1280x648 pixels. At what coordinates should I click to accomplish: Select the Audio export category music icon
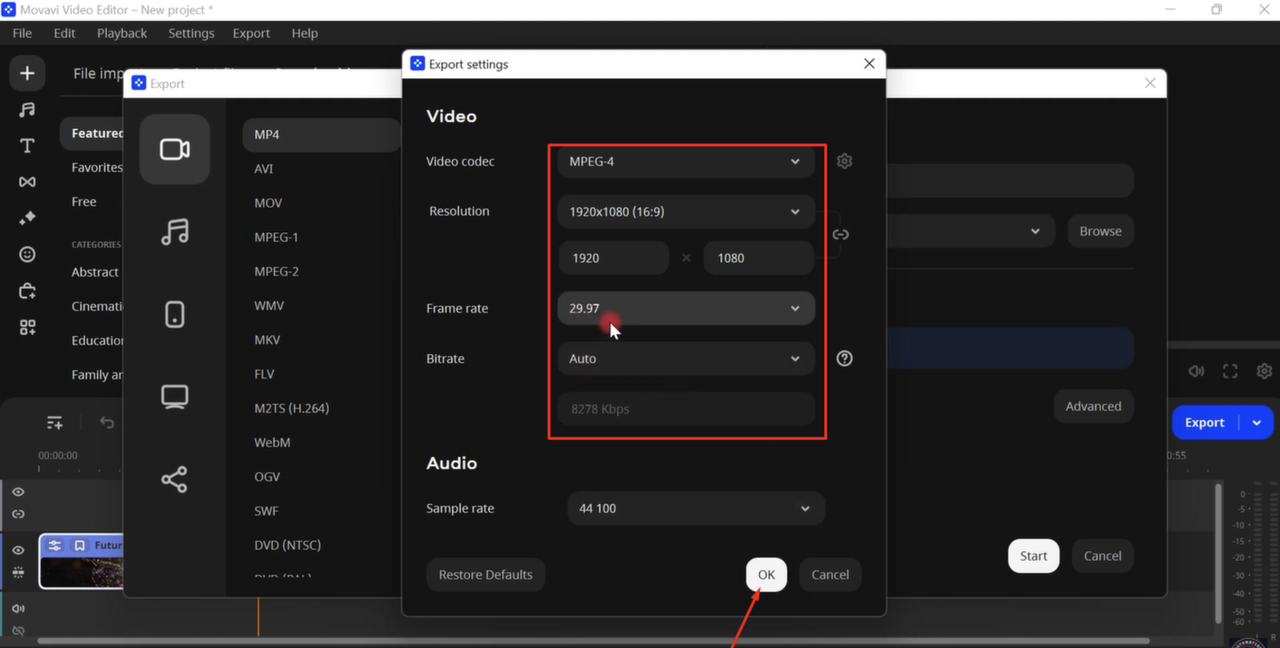click(175, 232)
